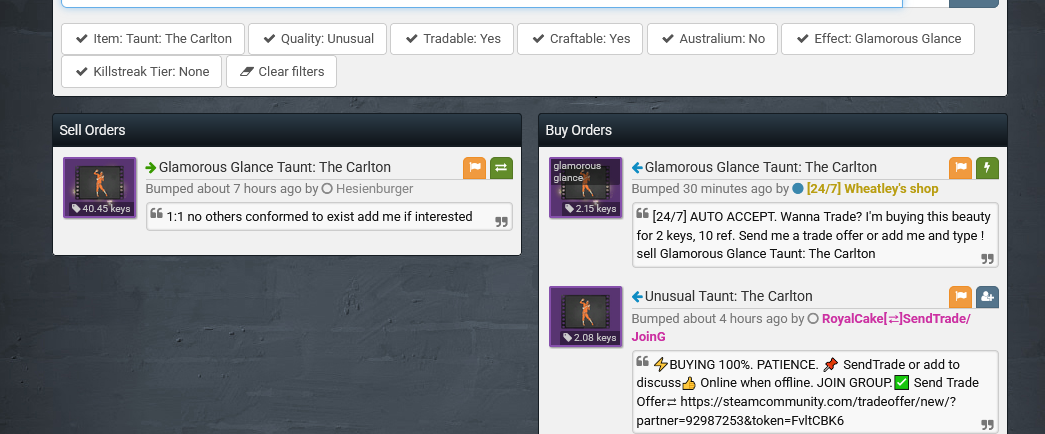Screen dimensions: 1045x434
Task: Click blue arrow icon before Unusual Taunt title
Action: 637,296
